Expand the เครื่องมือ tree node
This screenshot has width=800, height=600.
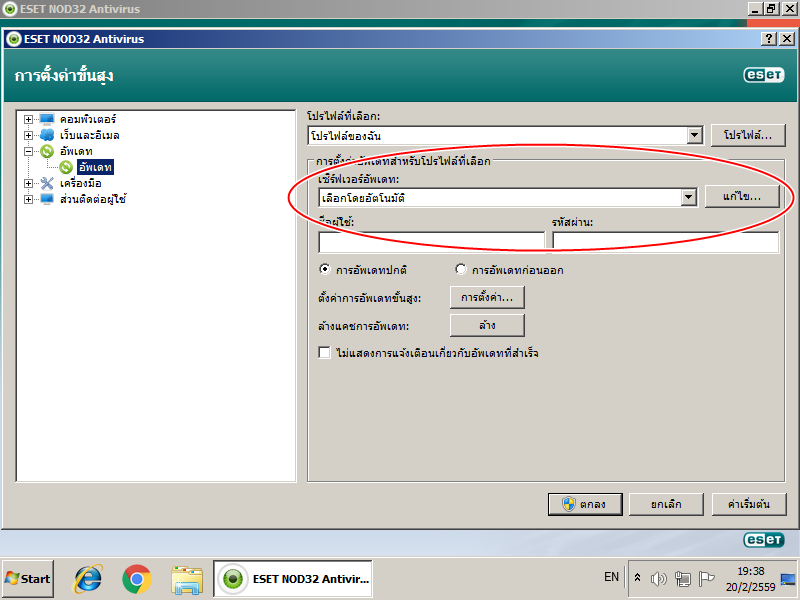click(29, 183)
